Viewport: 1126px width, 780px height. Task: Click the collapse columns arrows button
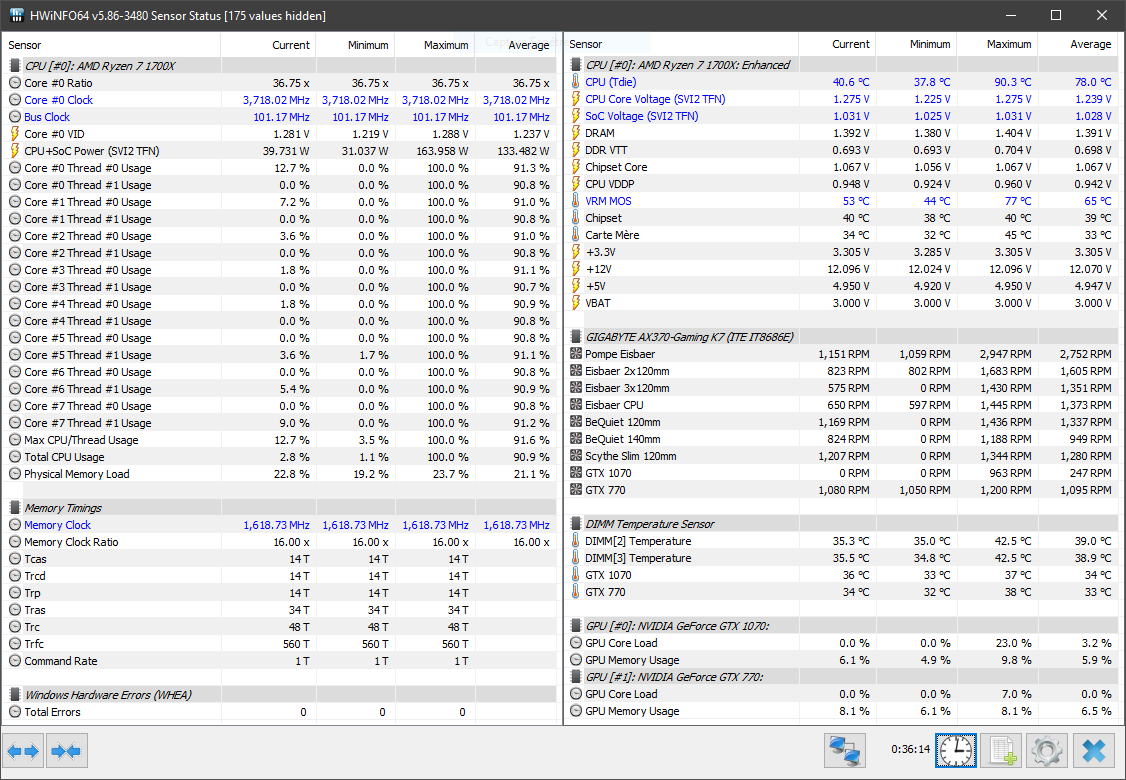68,751
